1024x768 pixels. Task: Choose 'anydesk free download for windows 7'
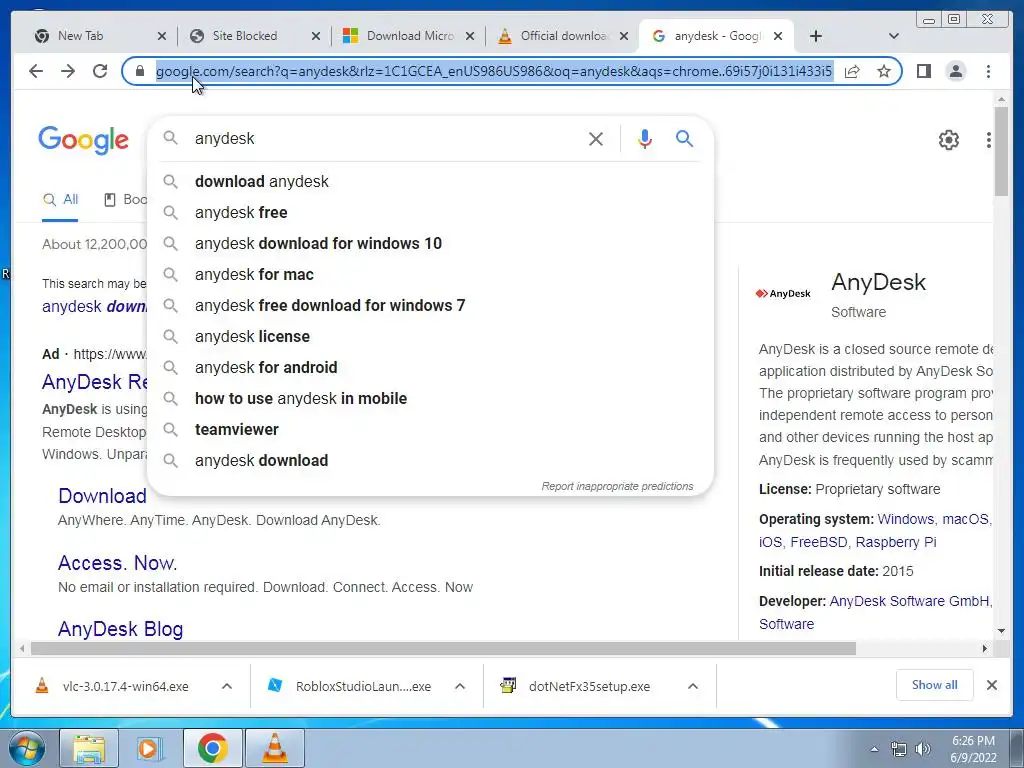click(431, 306)
